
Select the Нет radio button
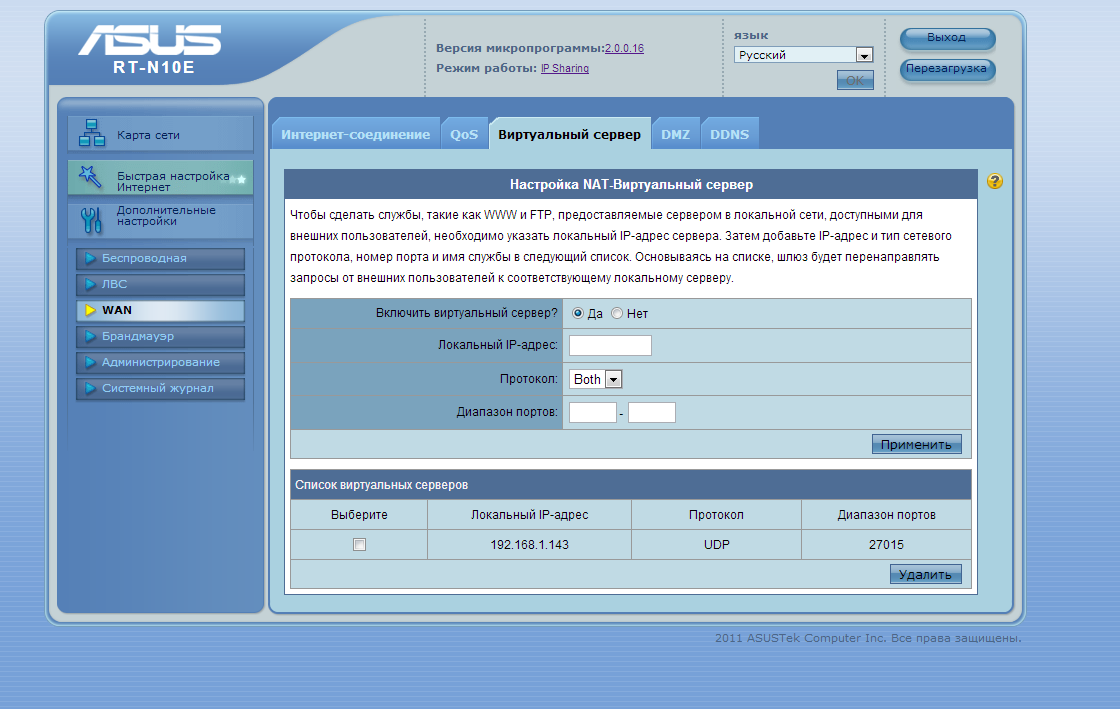(616, 313)
